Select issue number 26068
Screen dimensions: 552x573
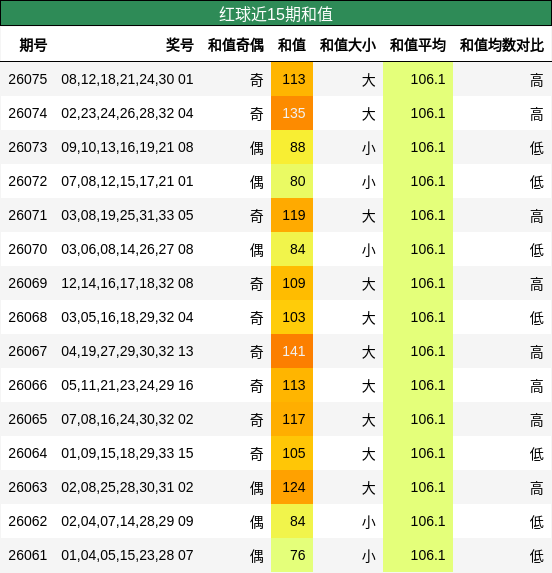[28, 317]
